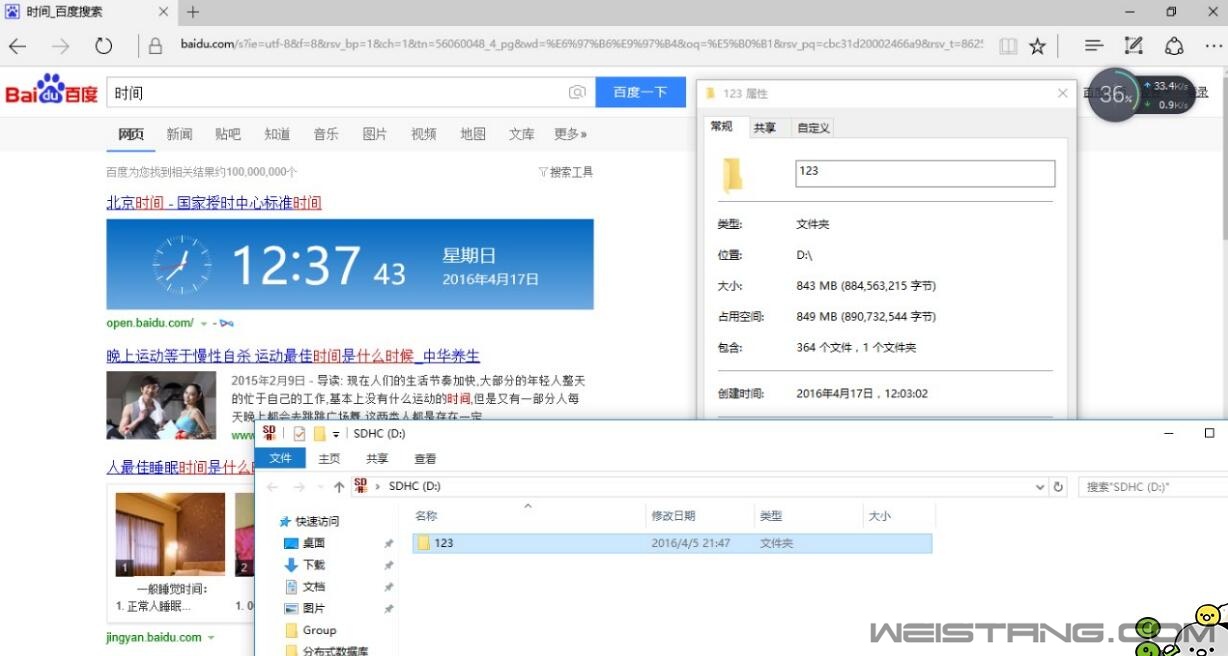Open 共享 ribbon tab in Explorer

tap(377, 459)
